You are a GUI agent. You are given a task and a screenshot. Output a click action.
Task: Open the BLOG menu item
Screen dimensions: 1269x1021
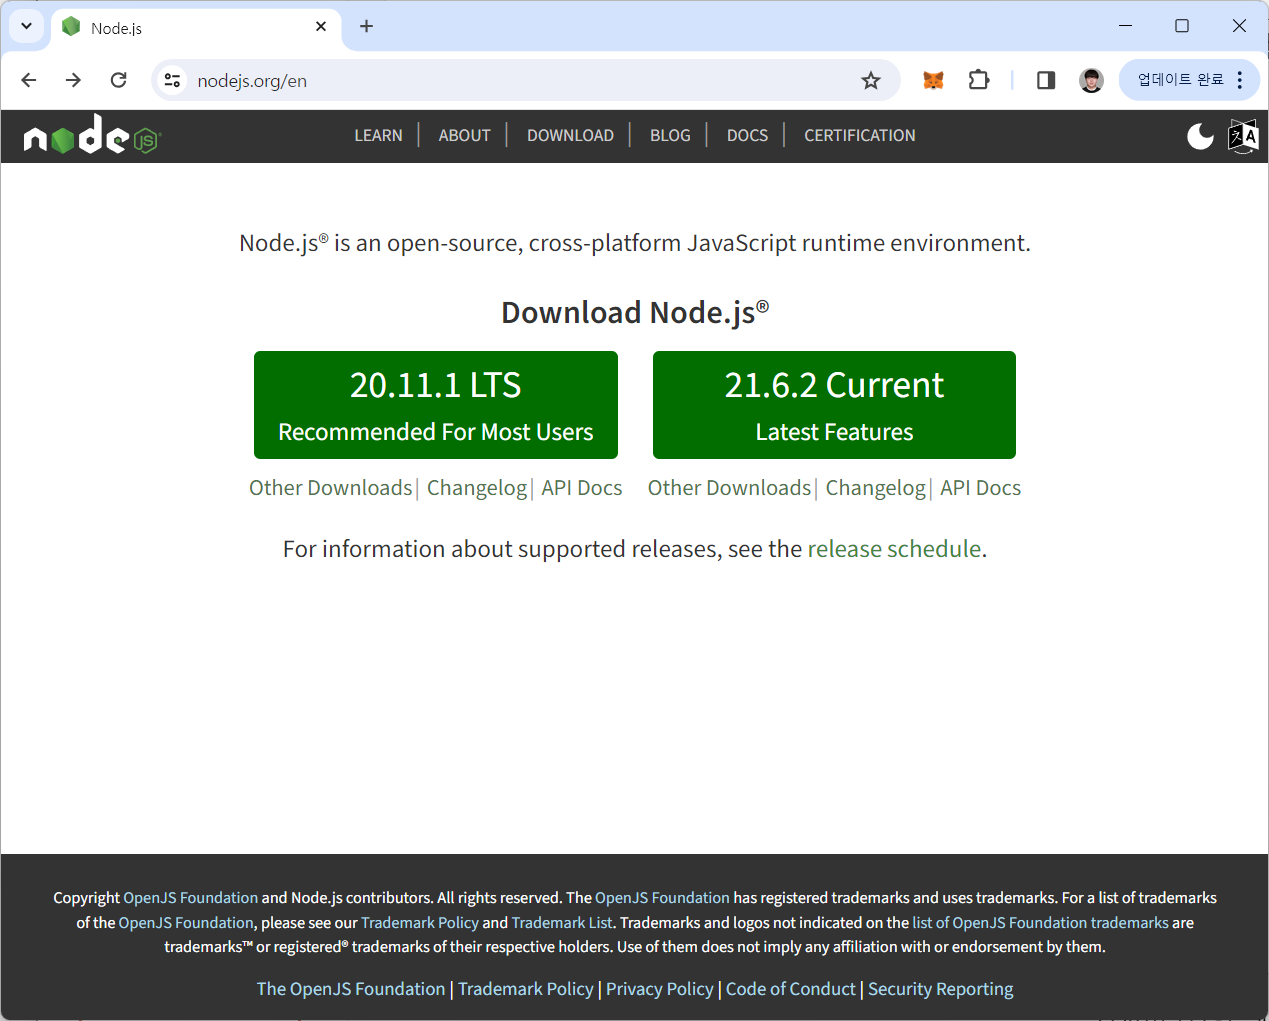click(x=670, y=135)
